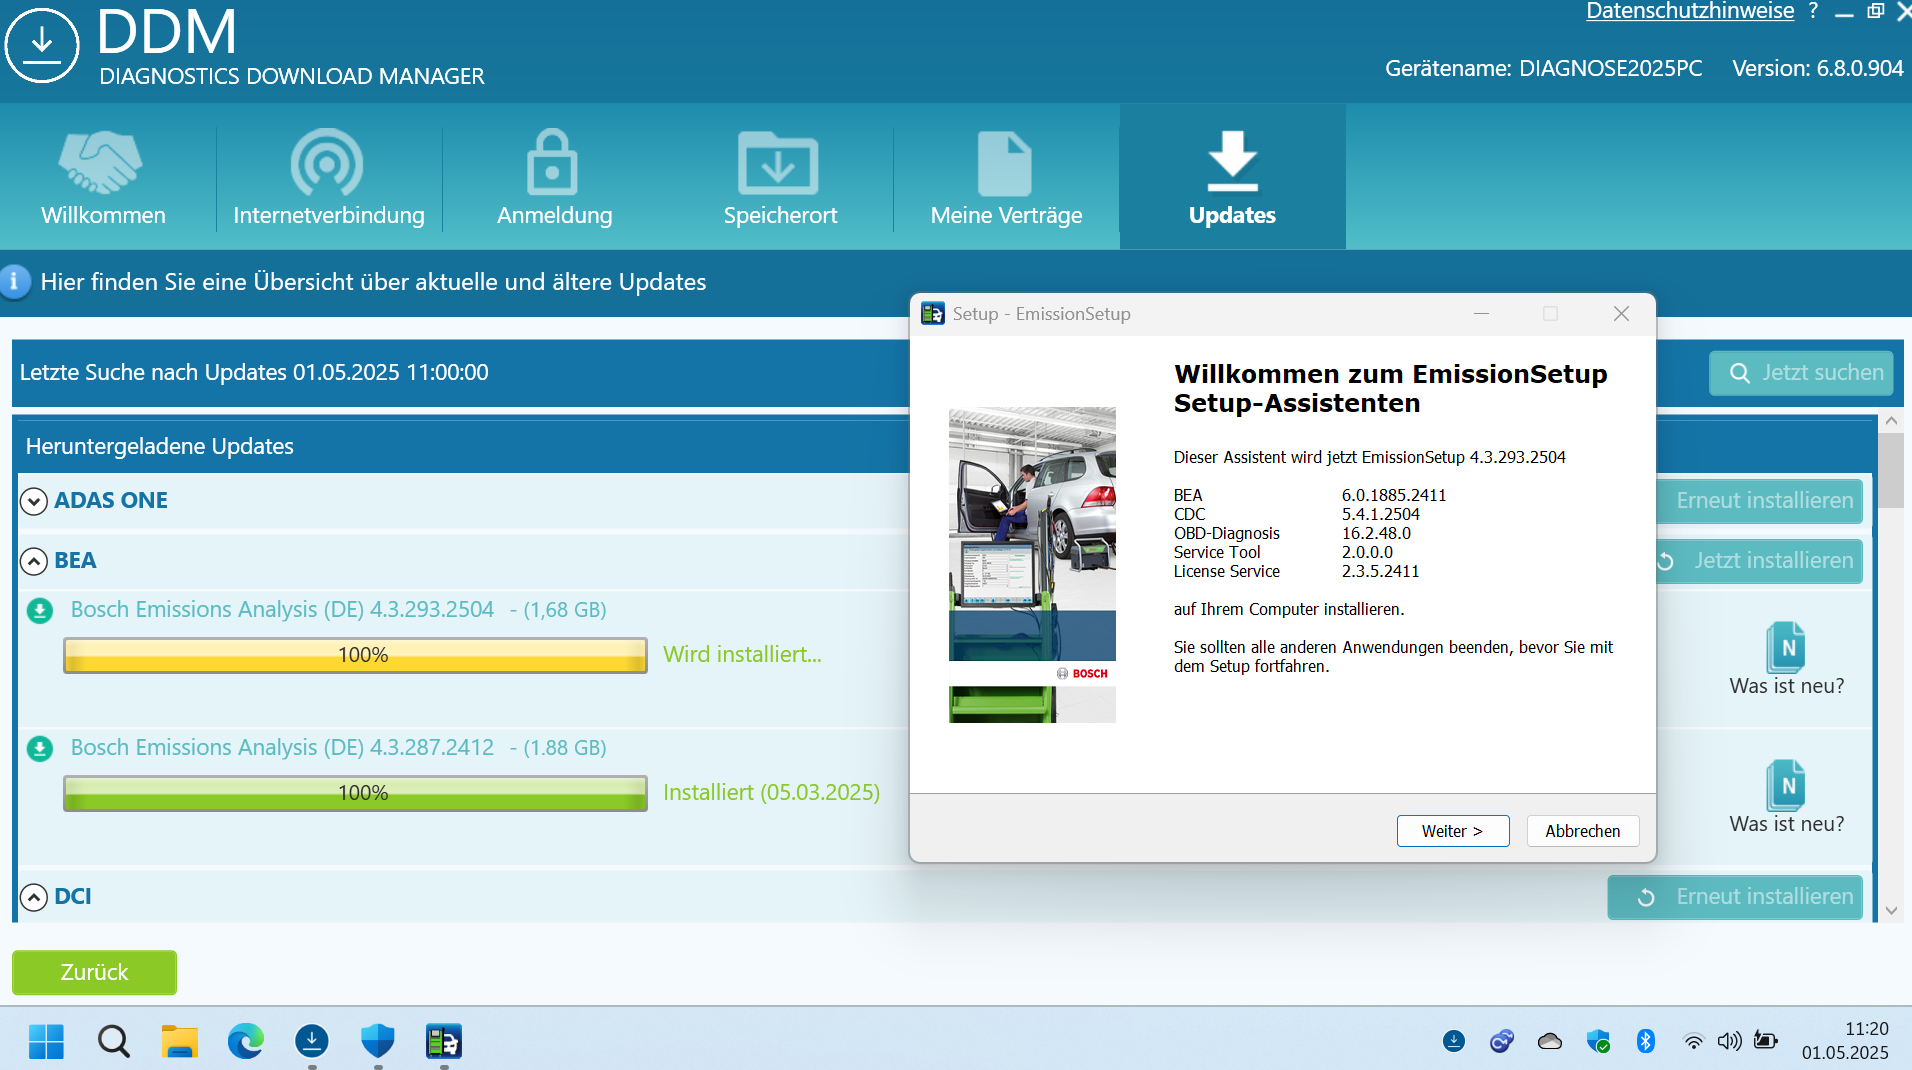This screenshot has height=1070, width=1912.
Task: Go to the Speicherort tab
Action: point(780,178)
